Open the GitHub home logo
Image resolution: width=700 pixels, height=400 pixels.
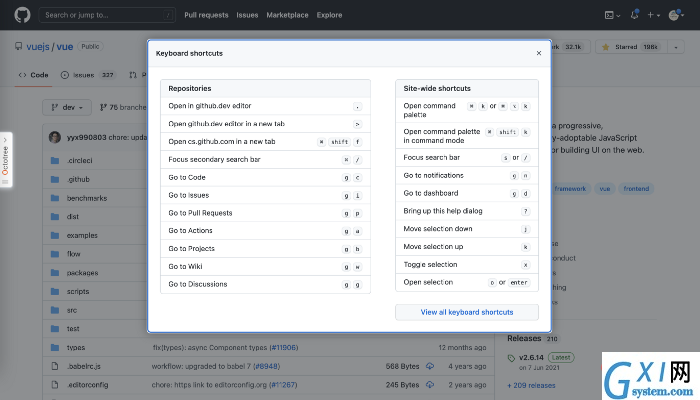22,15
